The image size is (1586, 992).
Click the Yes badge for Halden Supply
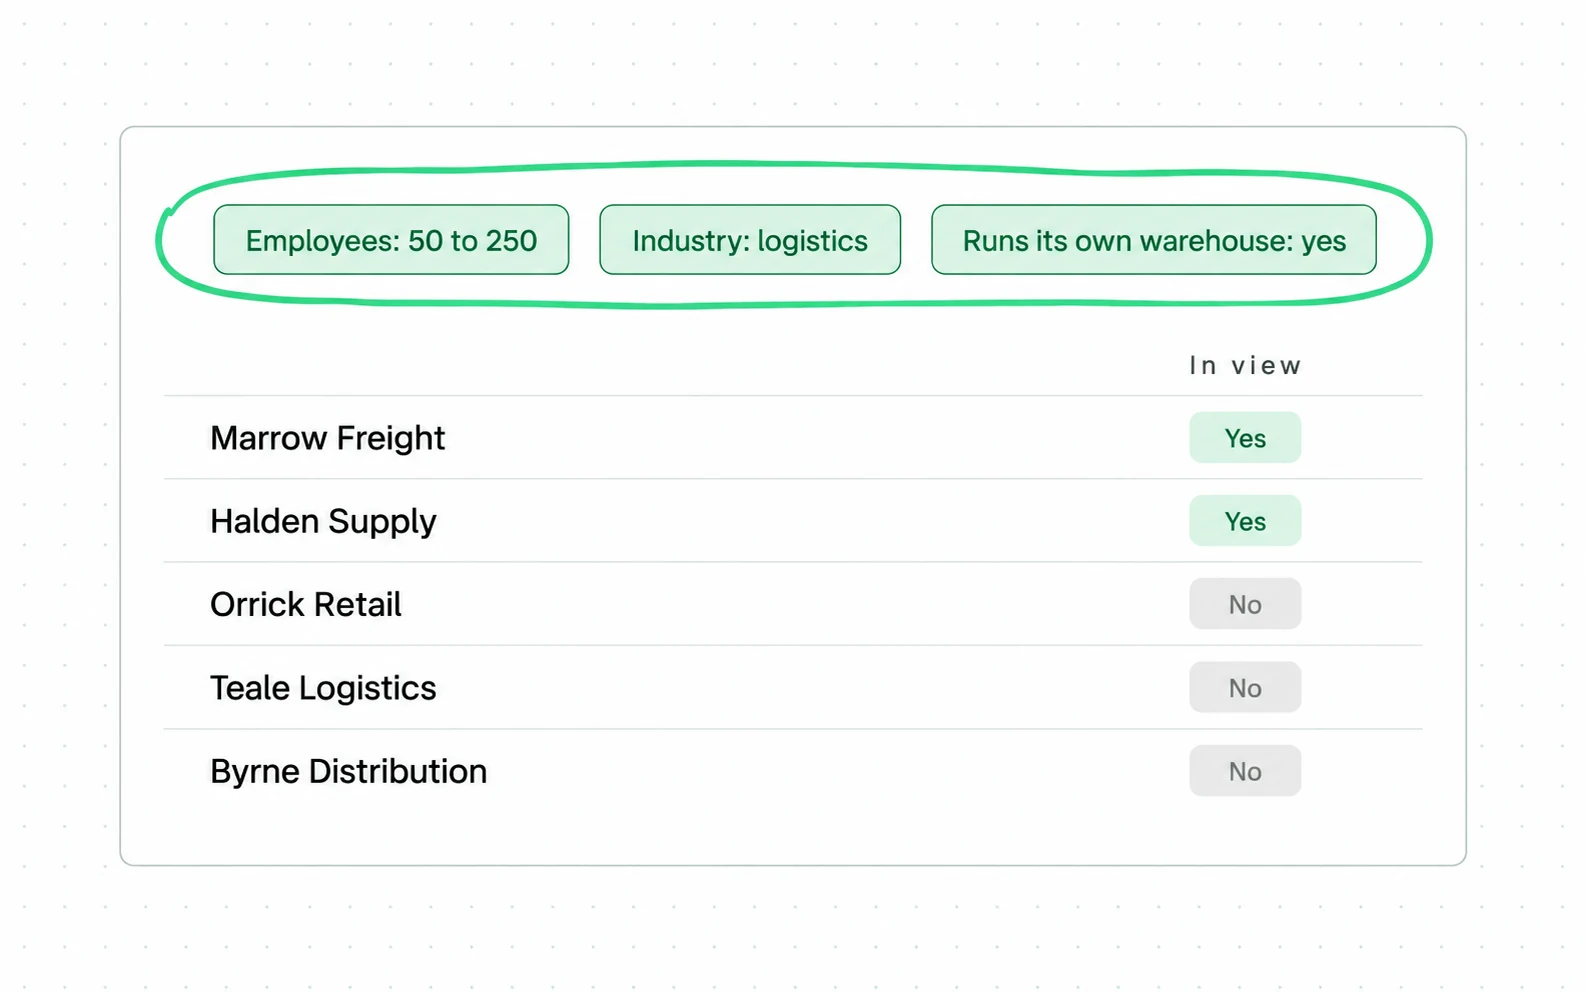(x=1245, y=521)
